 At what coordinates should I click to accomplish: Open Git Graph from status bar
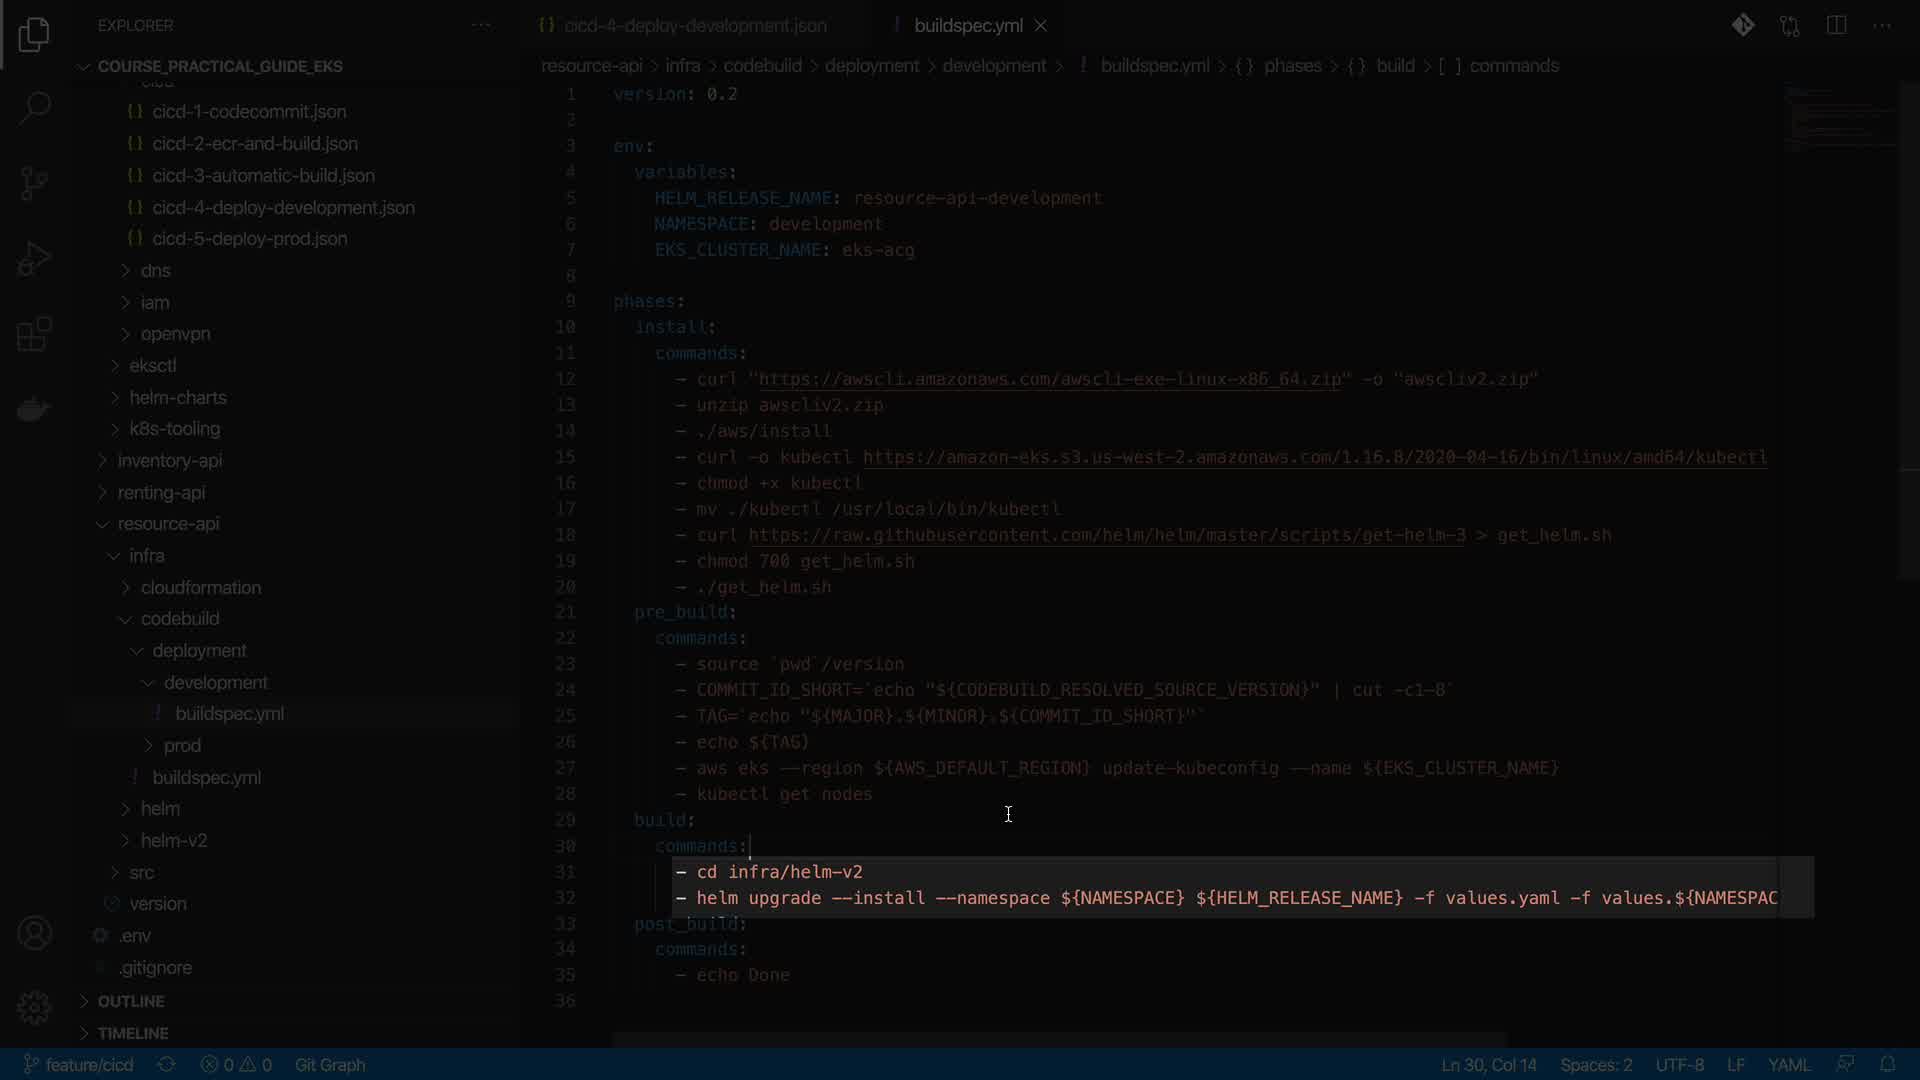pyautogui.click(x=330, y=1064)
